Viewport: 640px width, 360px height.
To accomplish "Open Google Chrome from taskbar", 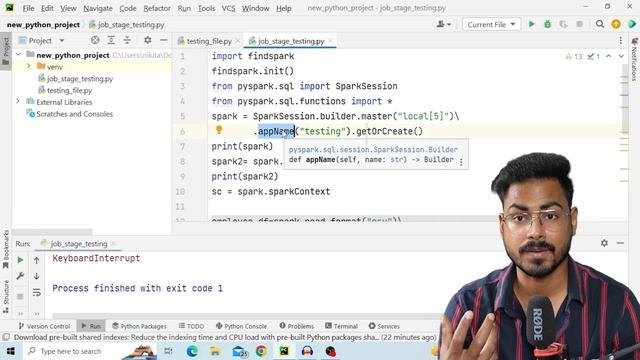I will click(x=261, y=351).
